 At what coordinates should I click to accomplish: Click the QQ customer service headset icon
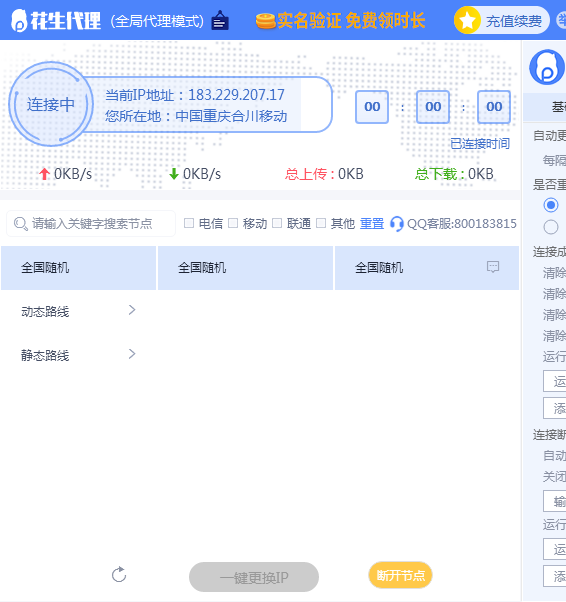397,223
